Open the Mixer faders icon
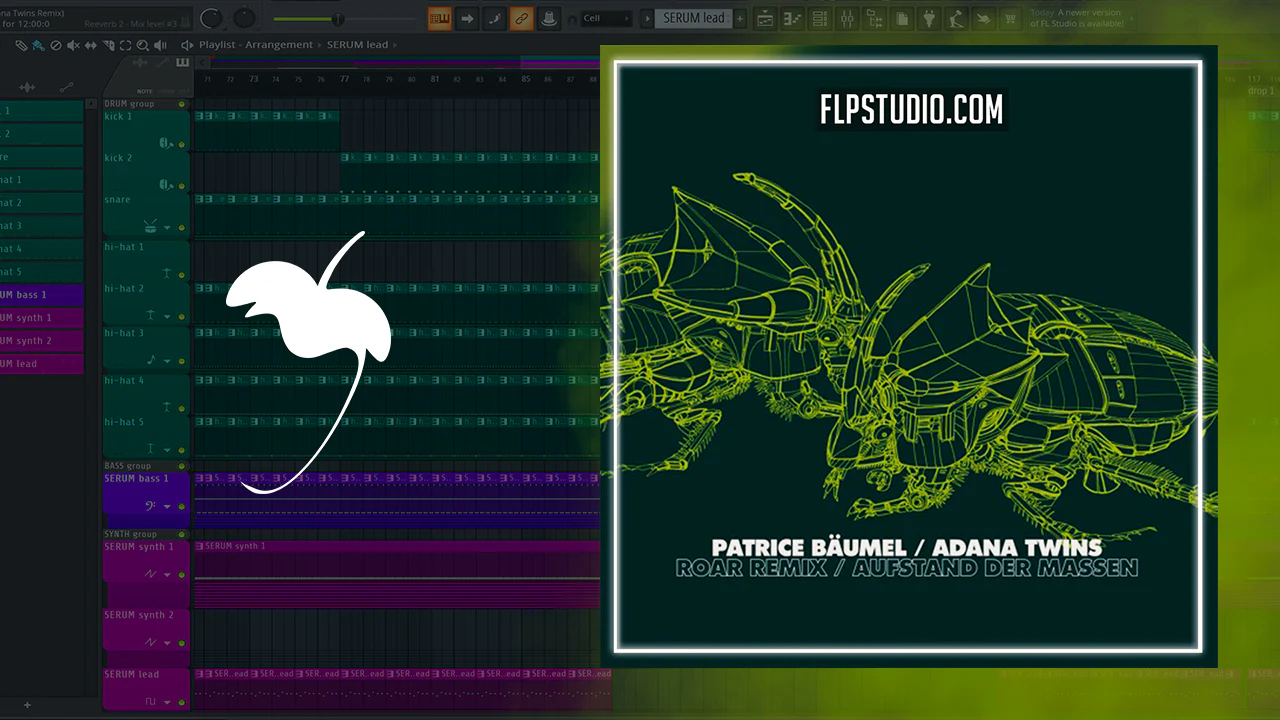The height and width of the screenshot is (720, 1280). (x=847, y=18)
